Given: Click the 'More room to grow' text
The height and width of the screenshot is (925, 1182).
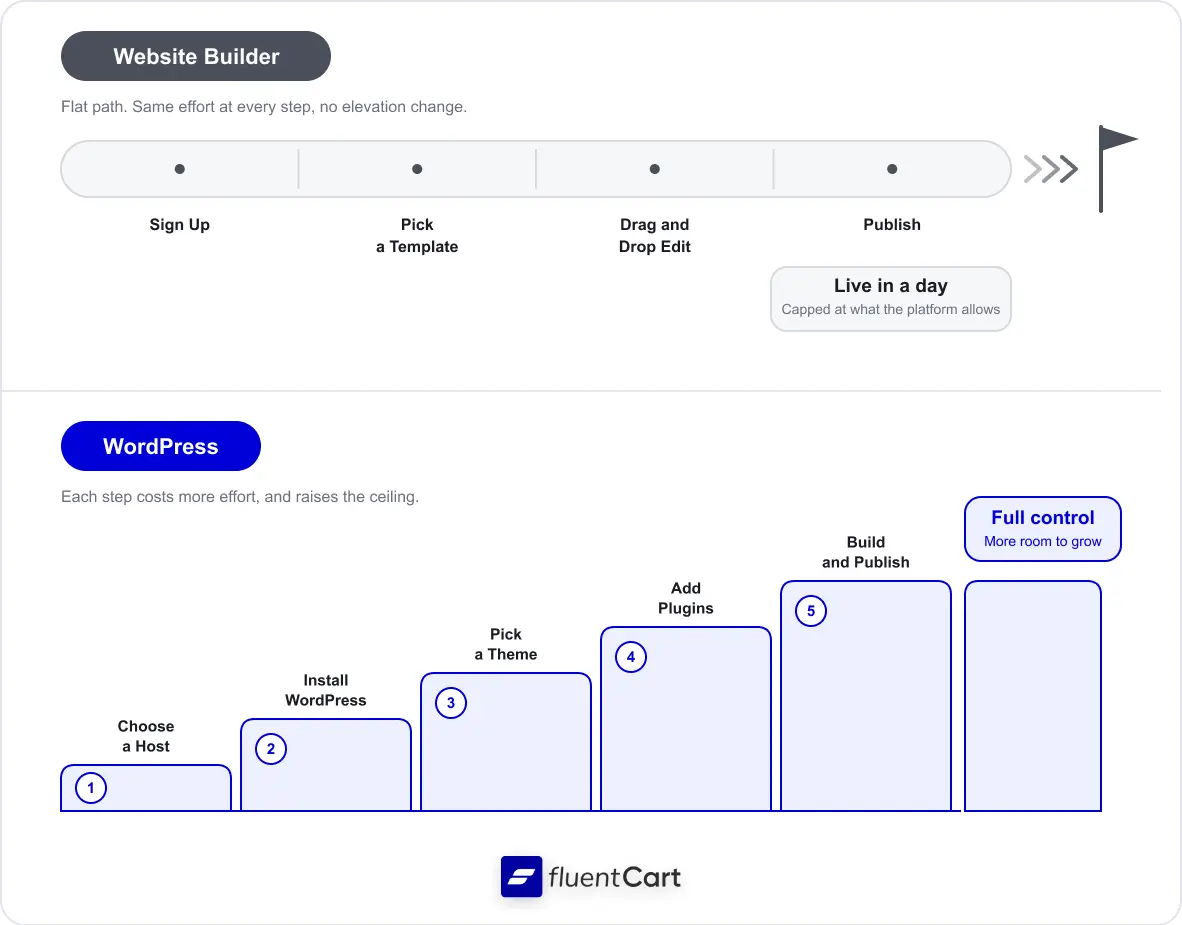Looking at the screenshot, I should tap(1043, 541).
